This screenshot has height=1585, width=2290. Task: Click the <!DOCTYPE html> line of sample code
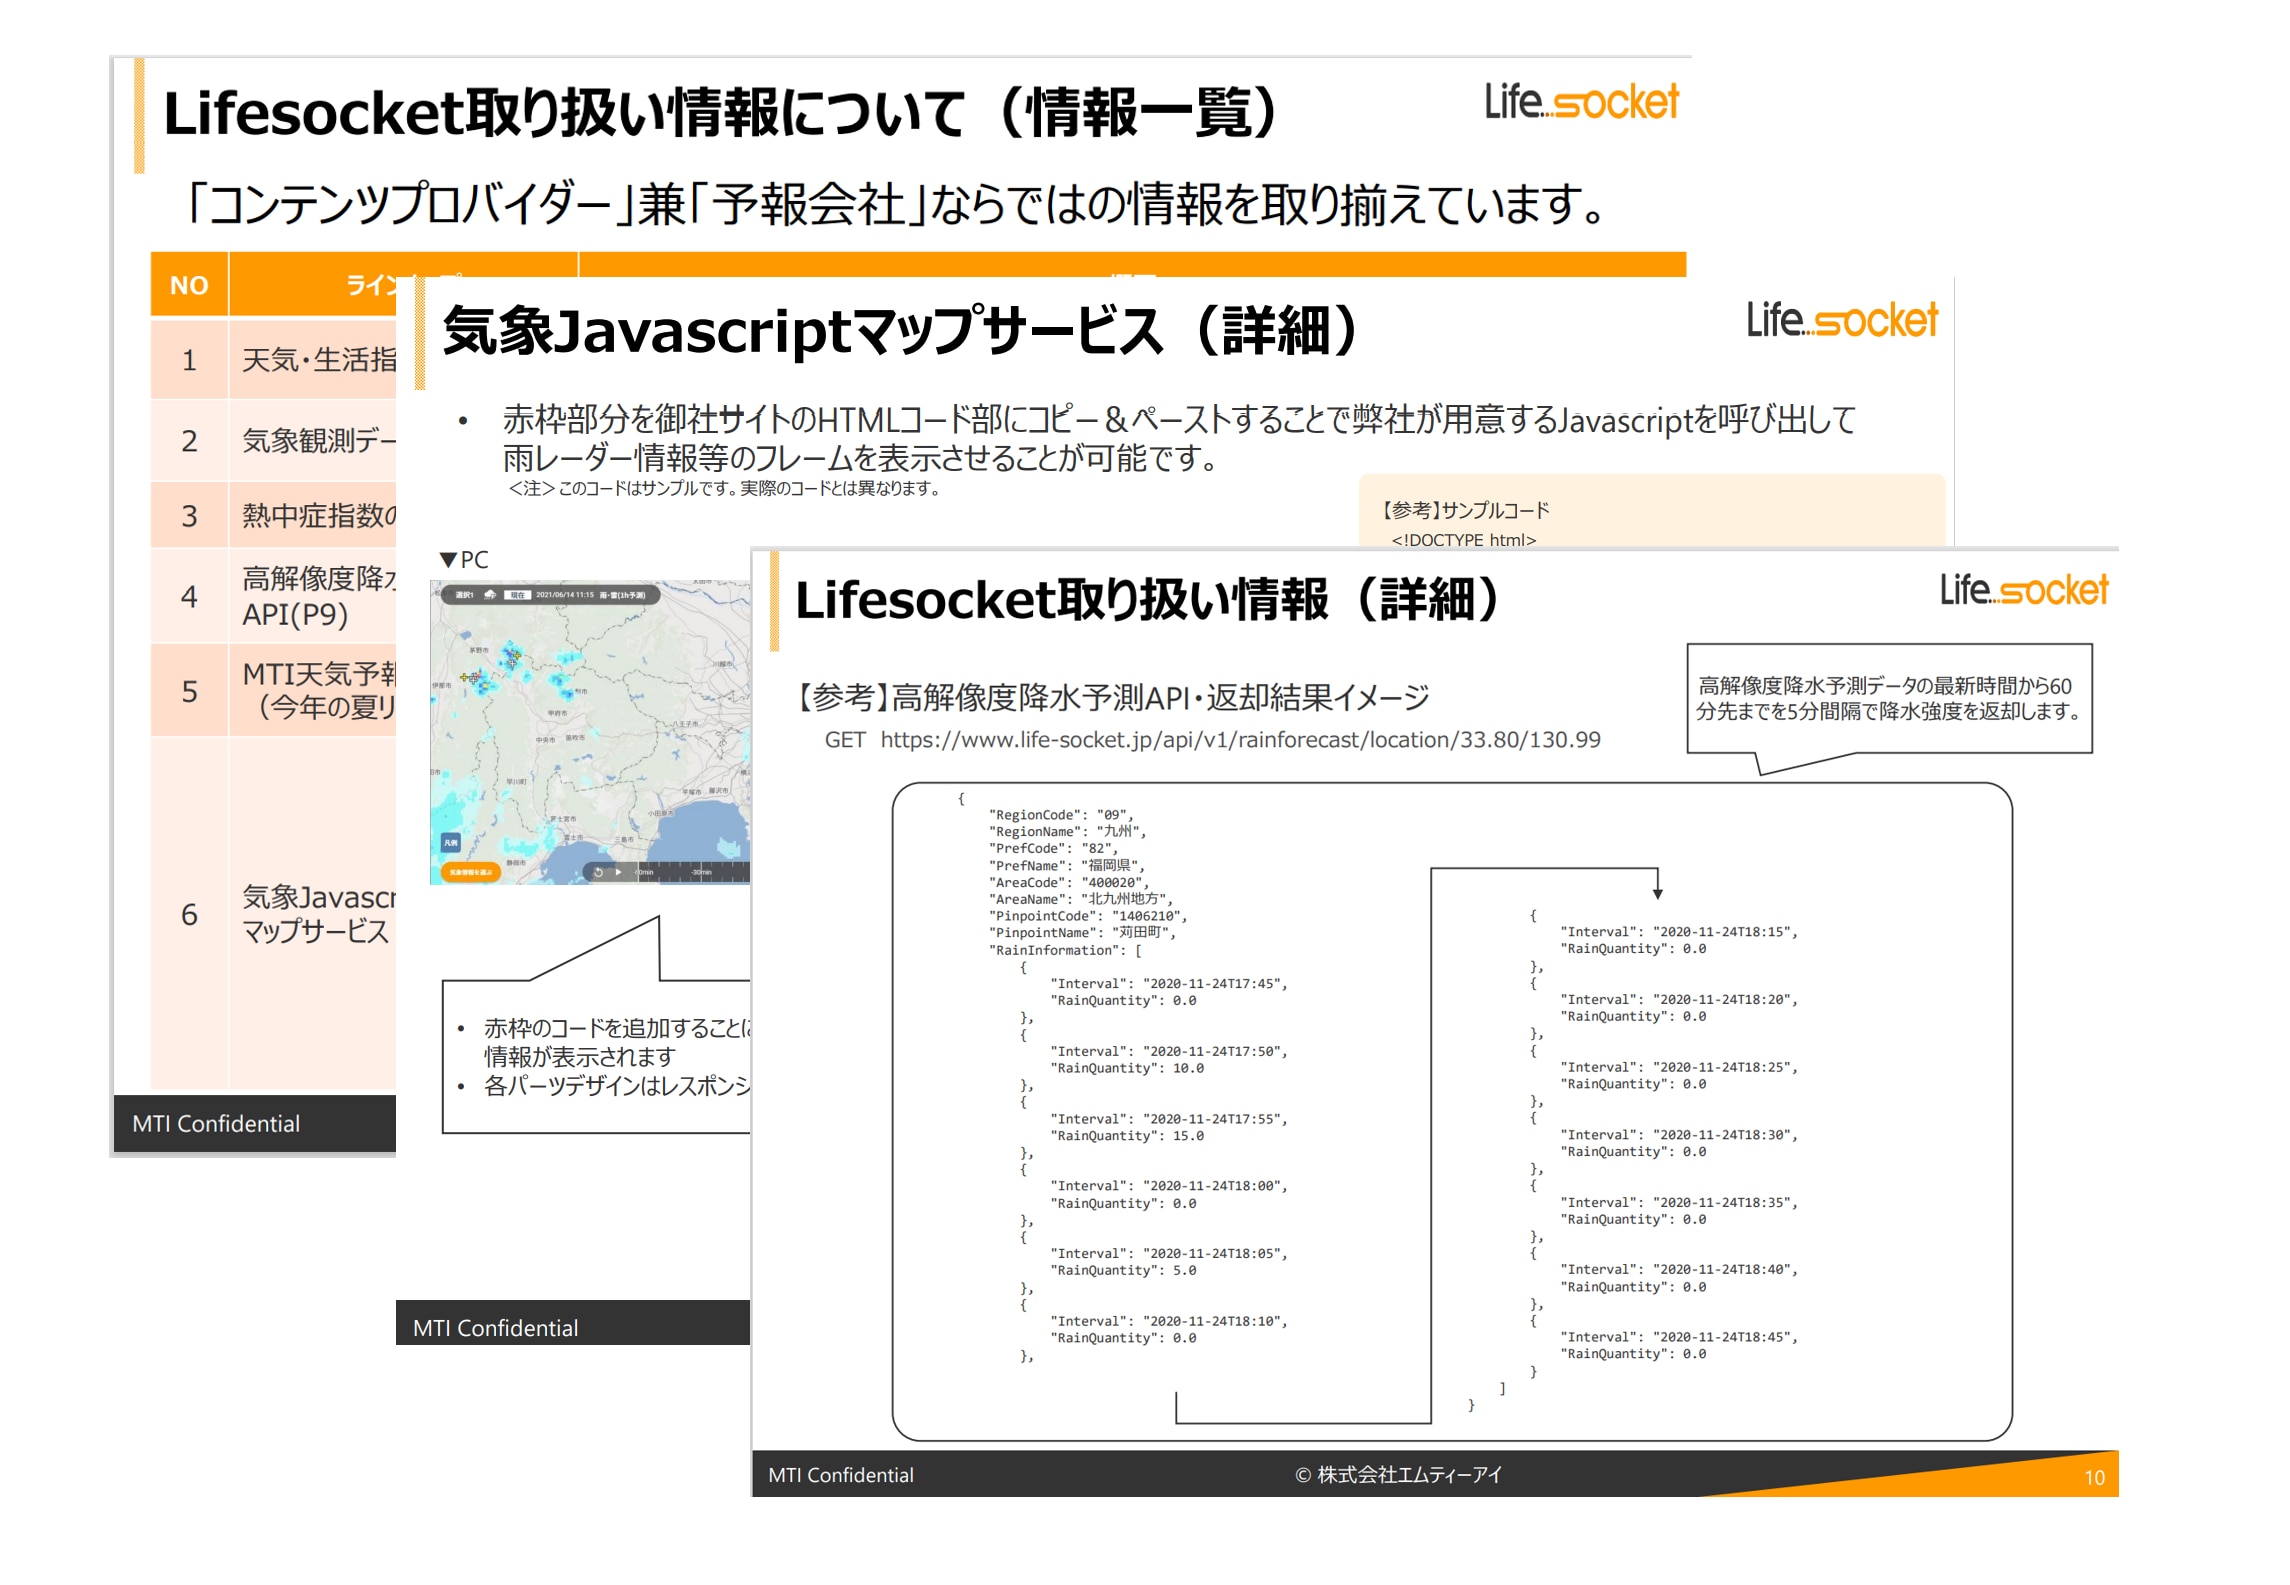(x=1463, y=540)
